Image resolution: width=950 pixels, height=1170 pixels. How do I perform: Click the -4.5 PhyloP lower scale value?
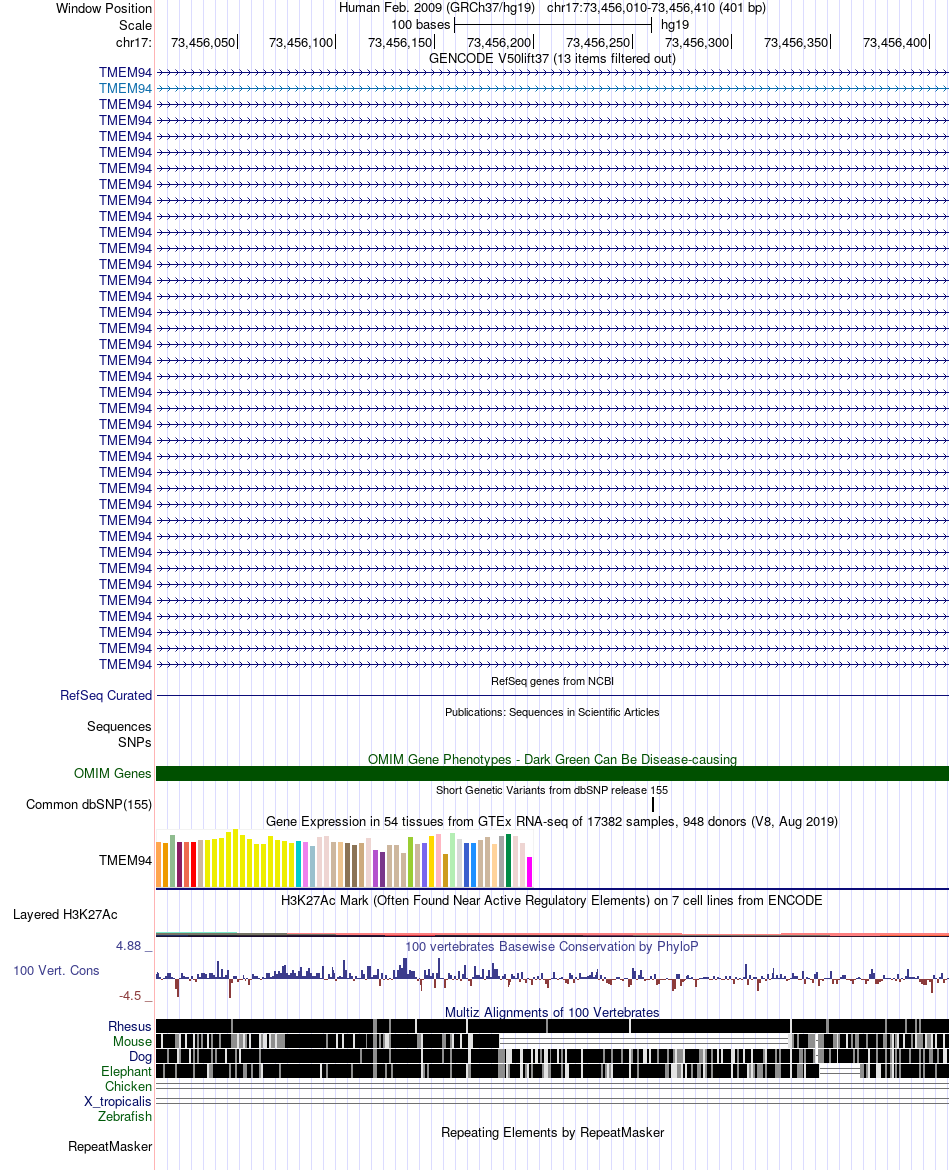(130, 996)
